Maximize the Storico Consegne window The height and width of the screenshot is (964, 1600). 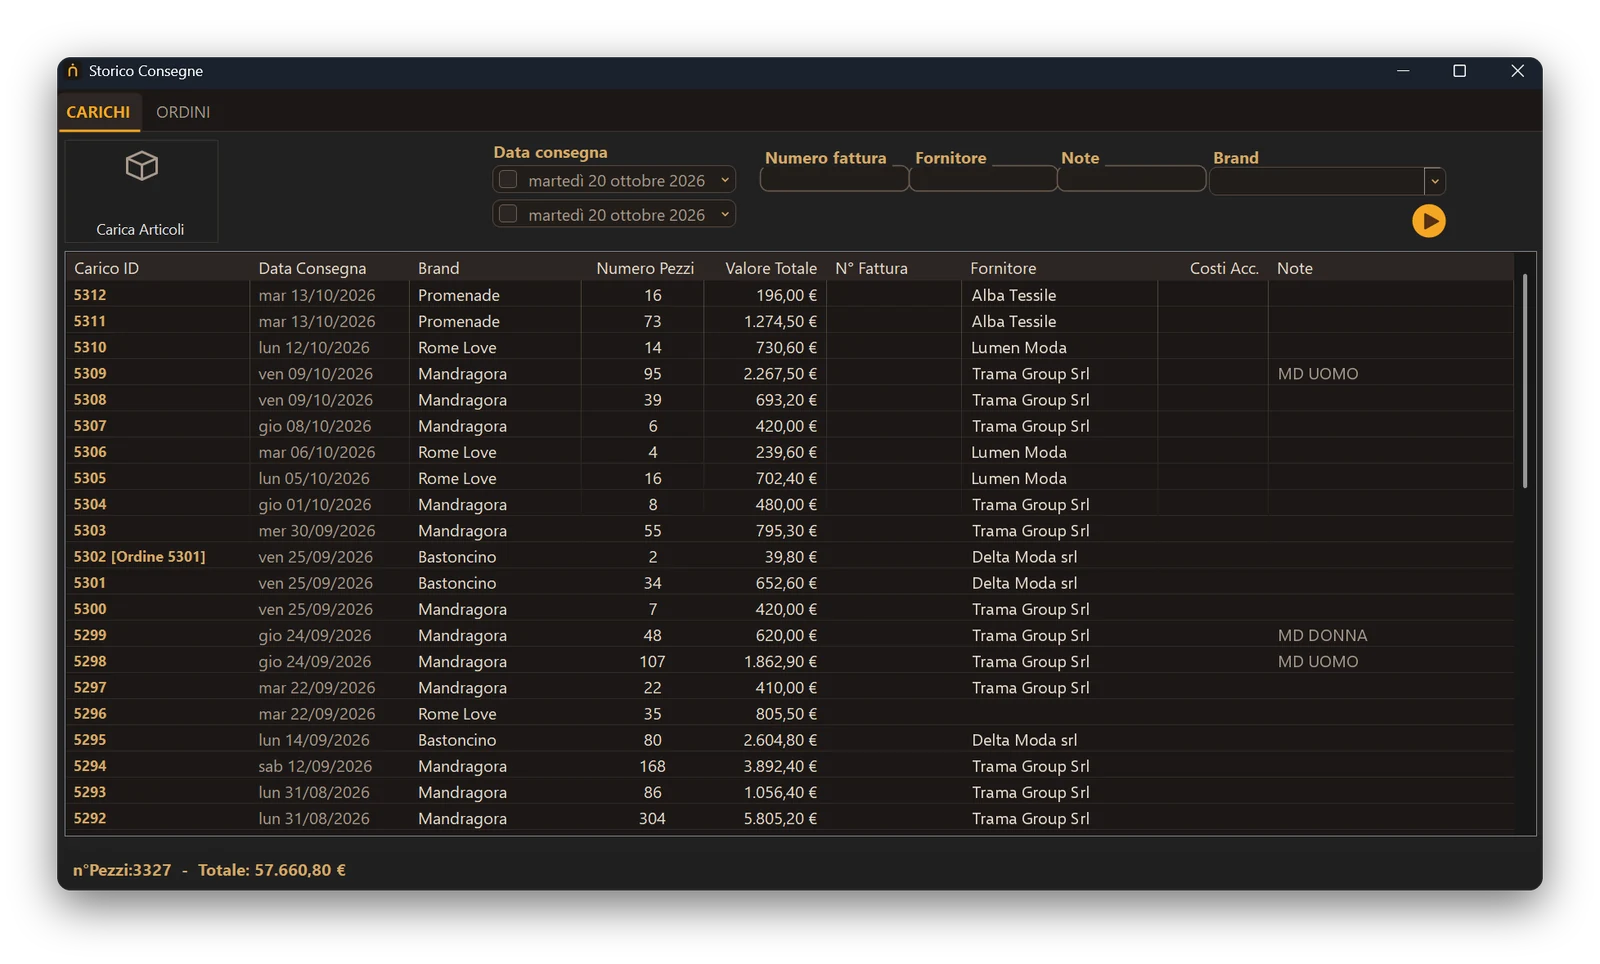(1460, 71)
